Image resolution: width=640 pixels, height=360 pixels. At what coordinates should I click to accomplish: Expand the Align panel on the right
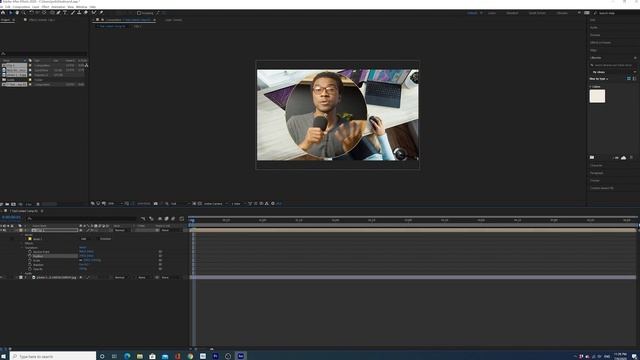[593, 50]
